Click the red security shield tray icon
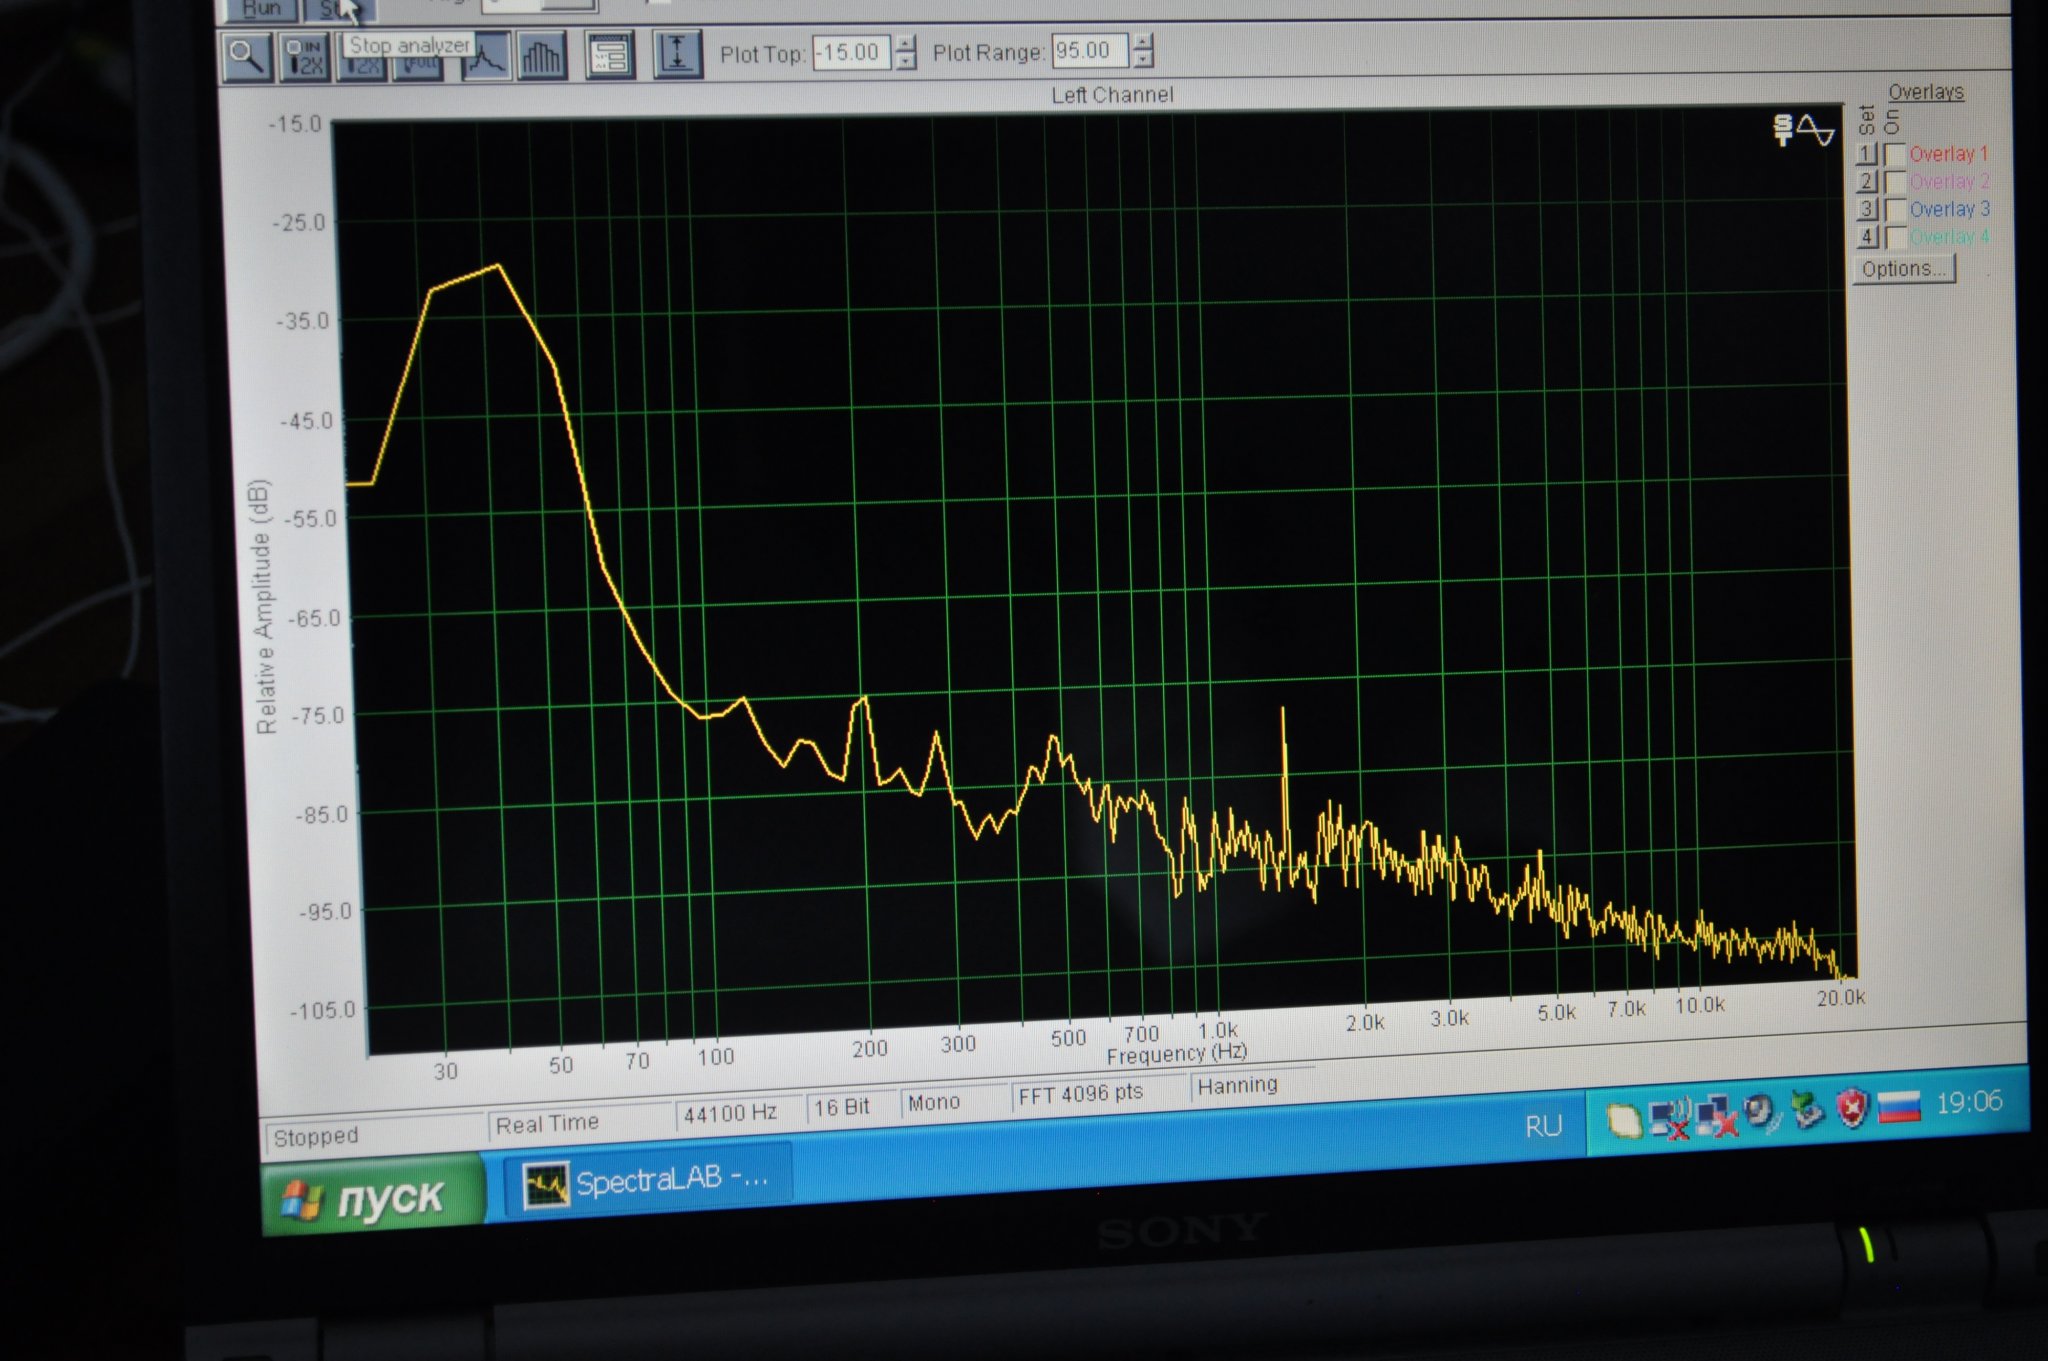2048x1361 pixels. click(1852, 1109)
